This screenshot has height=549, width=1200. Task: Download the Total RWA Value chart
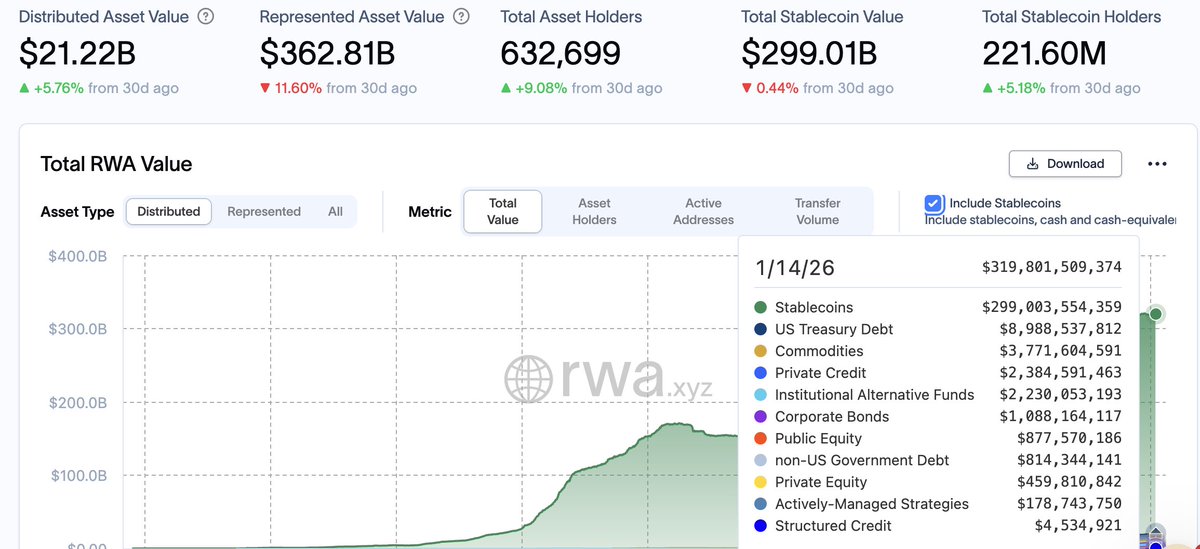click(x=1065, y=164)
